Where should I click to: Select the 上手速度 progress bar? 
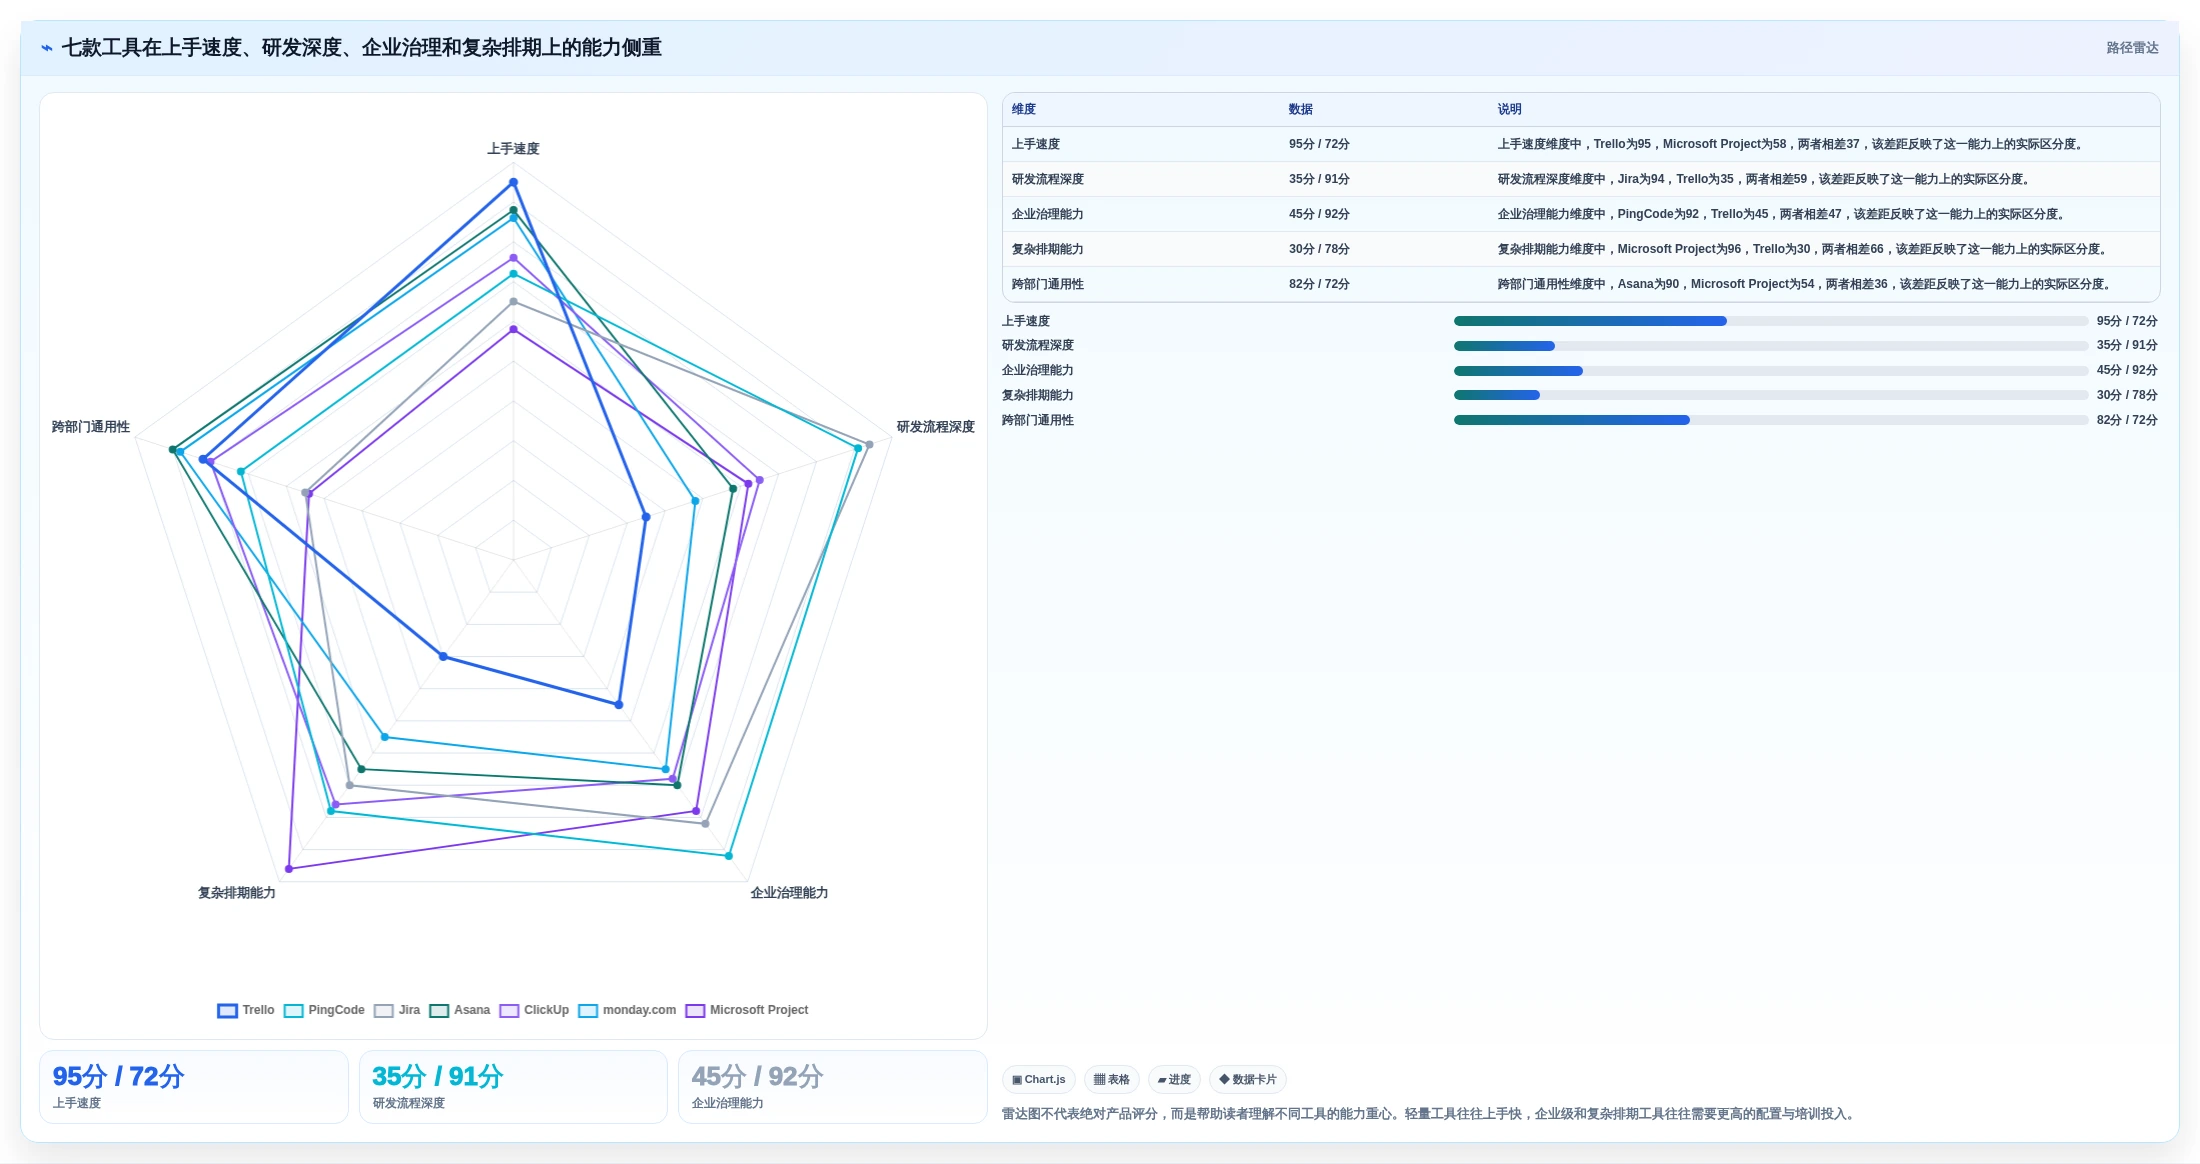click(1770, 321)
